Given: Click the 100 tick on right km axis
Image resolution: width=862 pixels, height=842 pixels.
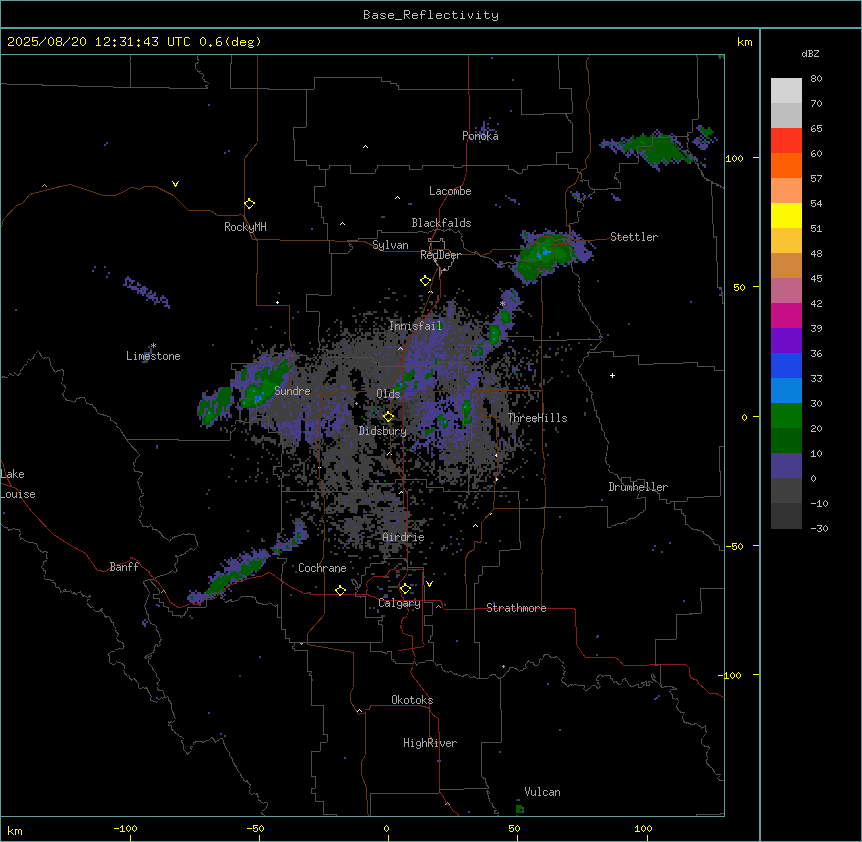Looking at the screenshot, I should click(734, 158).
